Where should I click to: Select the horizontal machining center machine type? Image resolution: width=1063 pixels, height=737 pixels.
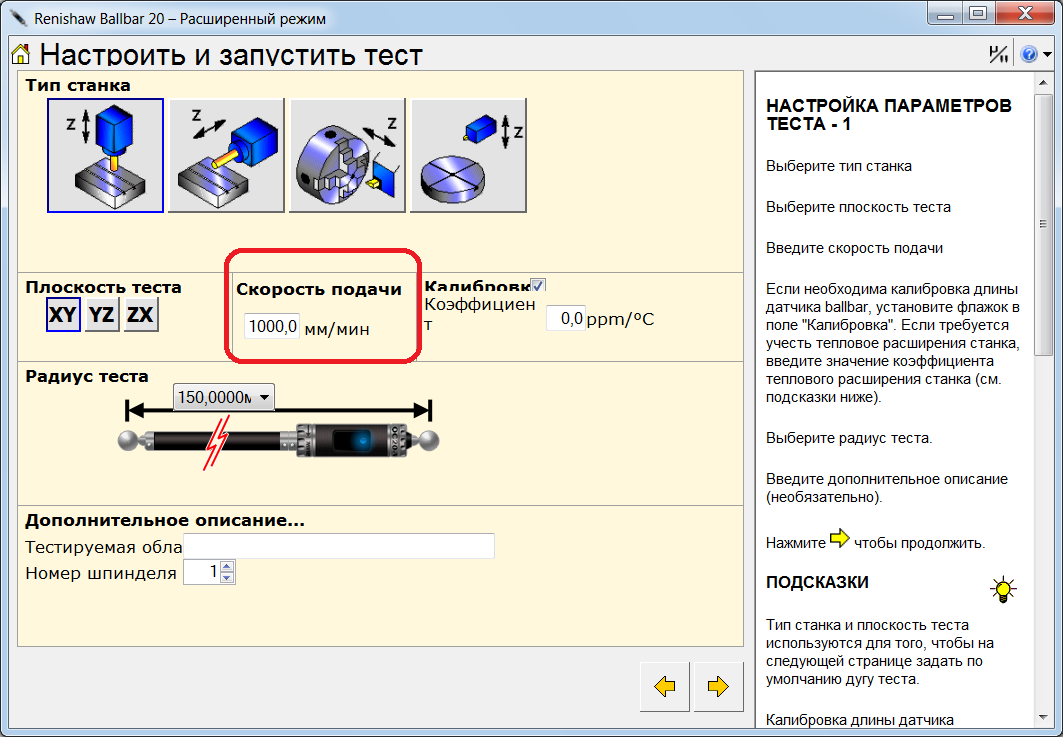(226, 155)
